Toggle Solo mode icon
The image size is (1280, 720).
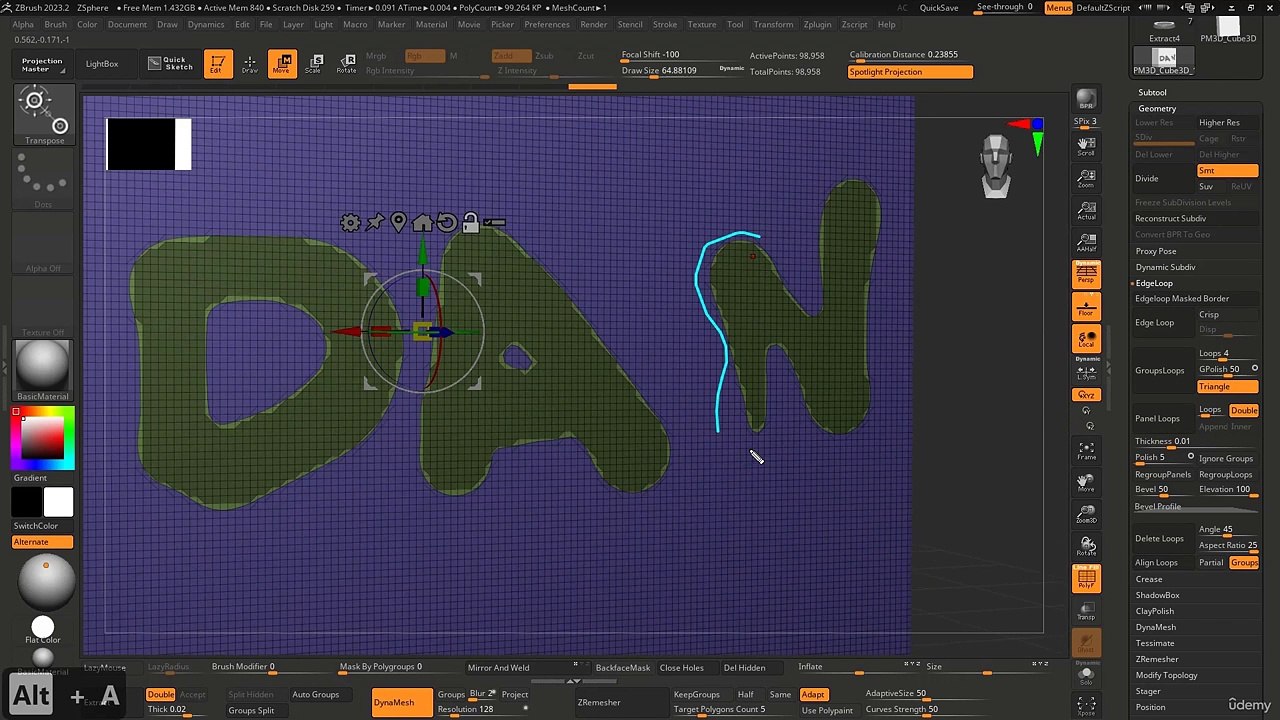(1086, 676)
